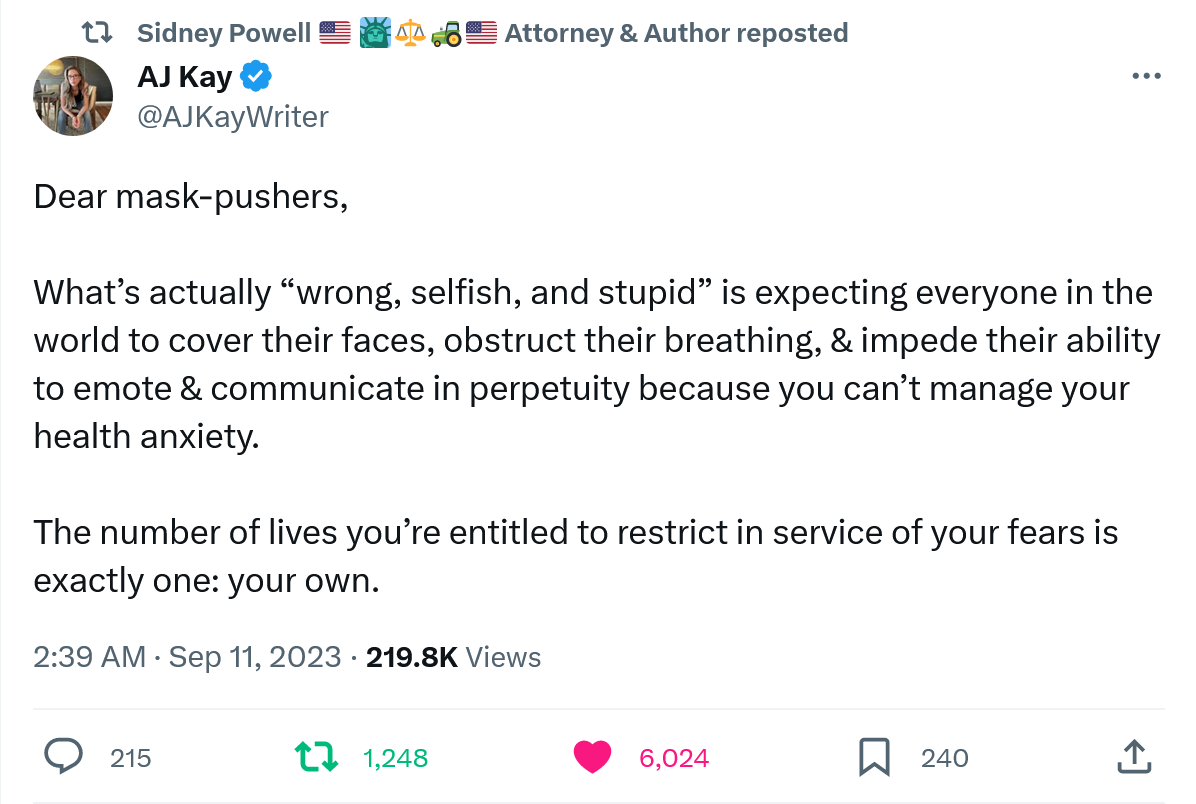Viewport: 1196px width, 804px height.
Task: Click the reply speech bubble icon
Action: coord(65,757)
